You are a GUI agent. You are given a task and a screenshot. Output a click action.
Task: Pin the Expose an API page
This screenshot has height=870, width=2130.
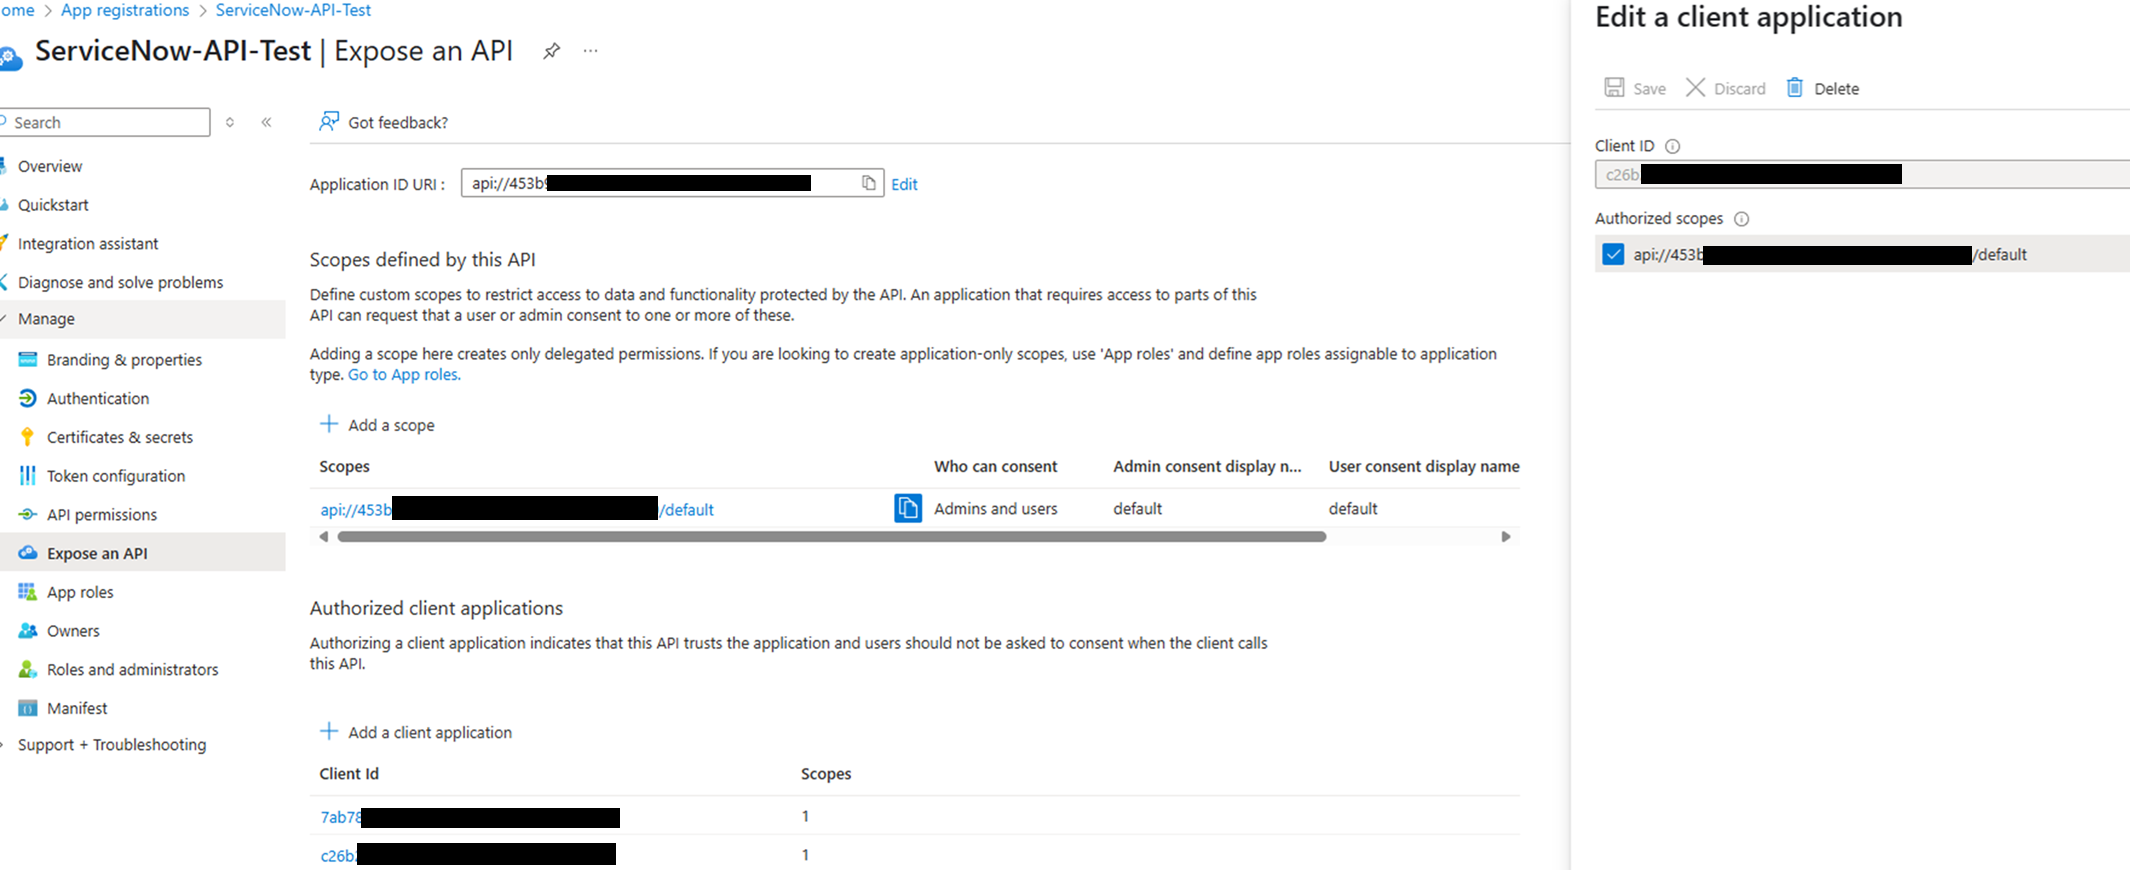pyautogui.click(x=551, y=51)
